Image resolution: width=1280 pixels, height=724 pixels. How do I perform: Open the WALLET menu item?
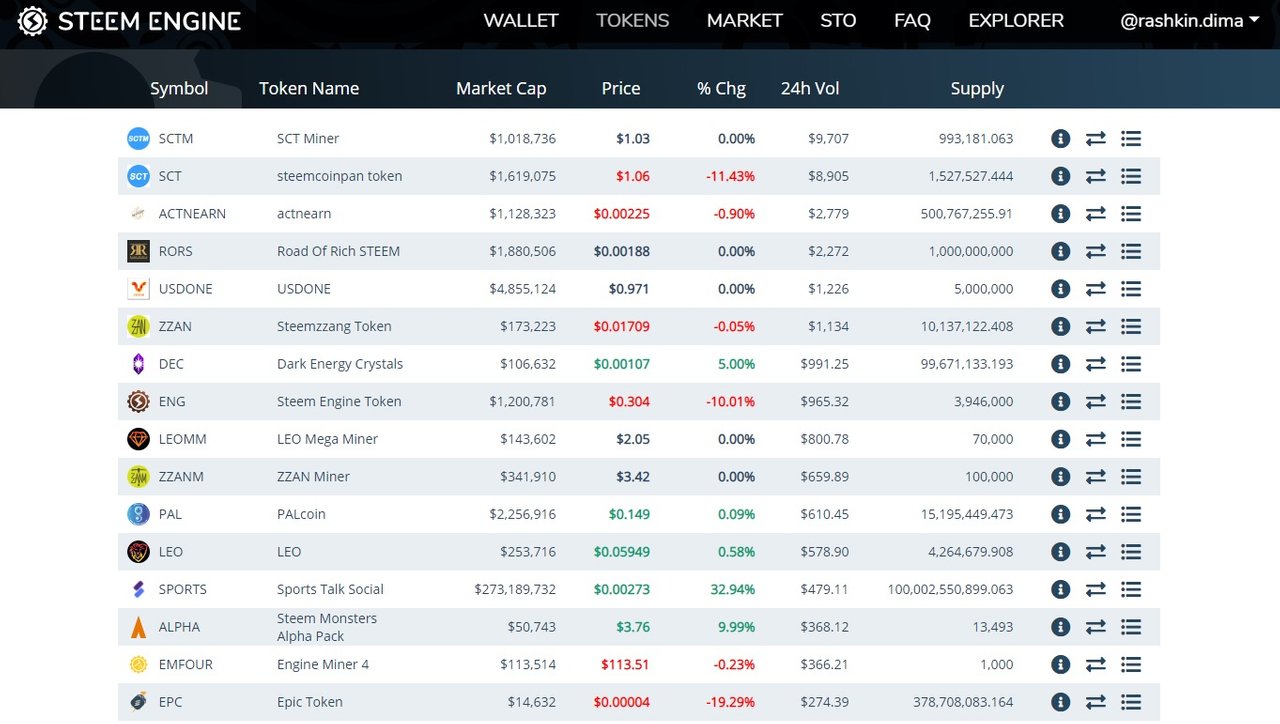pyautogui.click(x=521, y=20)
